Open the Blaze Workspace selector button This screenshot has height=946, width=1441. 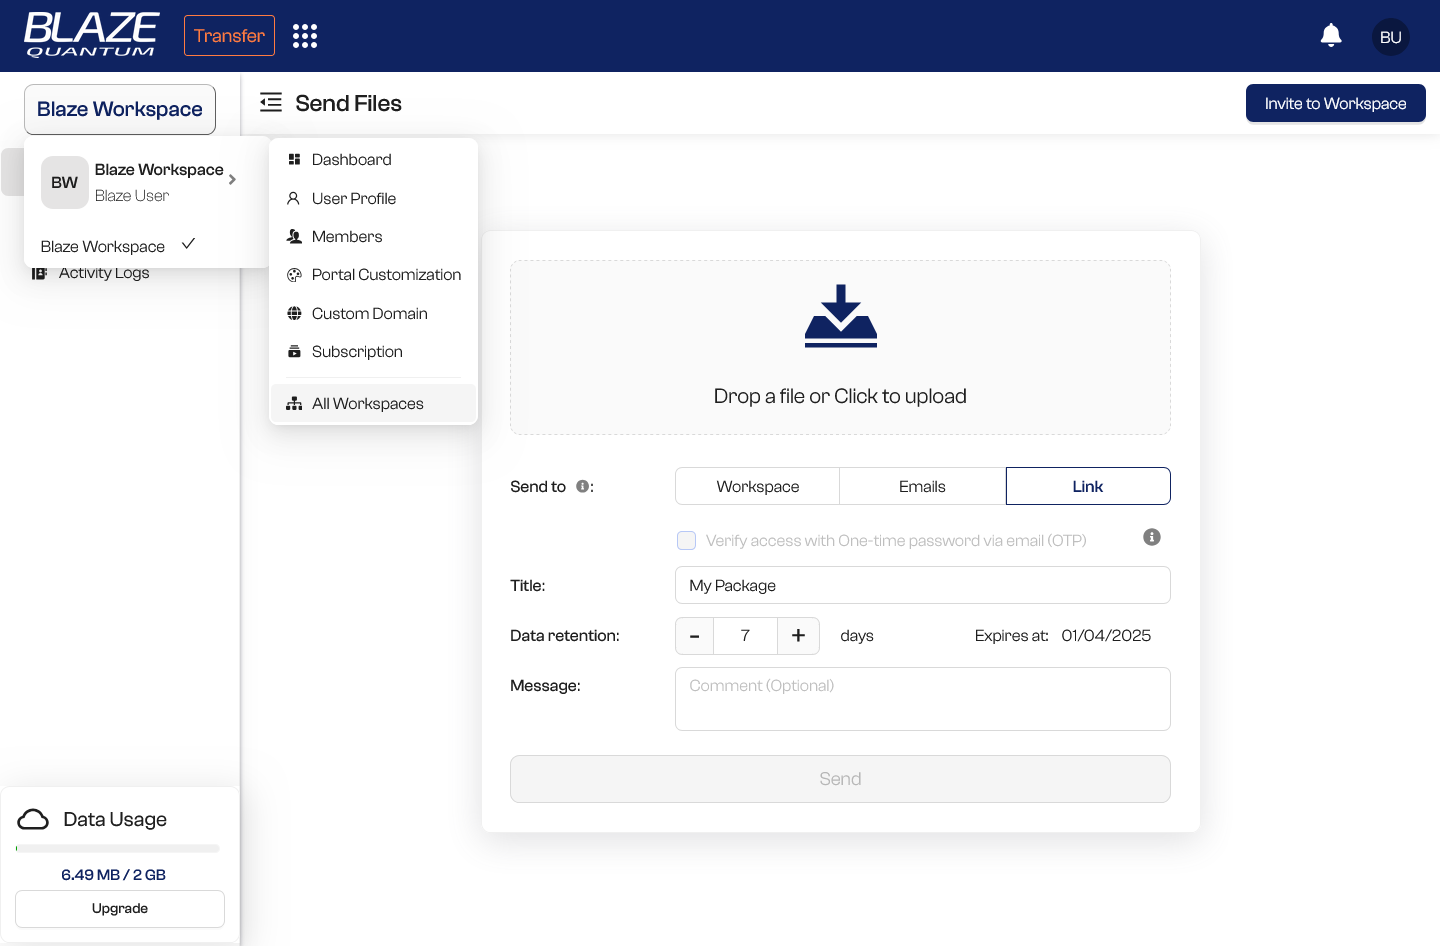coord(120,109)
